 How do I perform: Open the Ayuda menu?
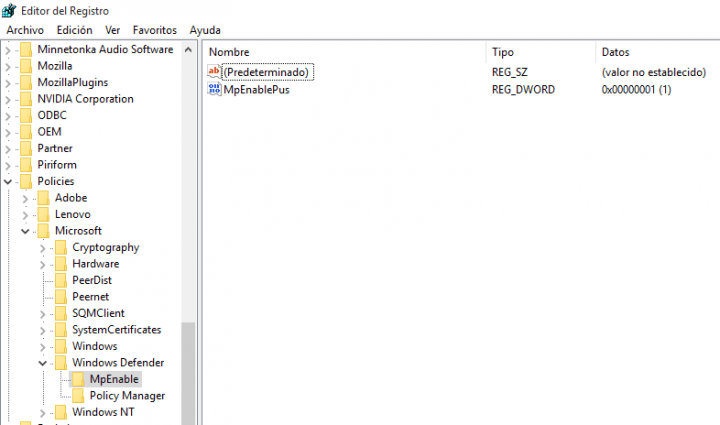205,30
